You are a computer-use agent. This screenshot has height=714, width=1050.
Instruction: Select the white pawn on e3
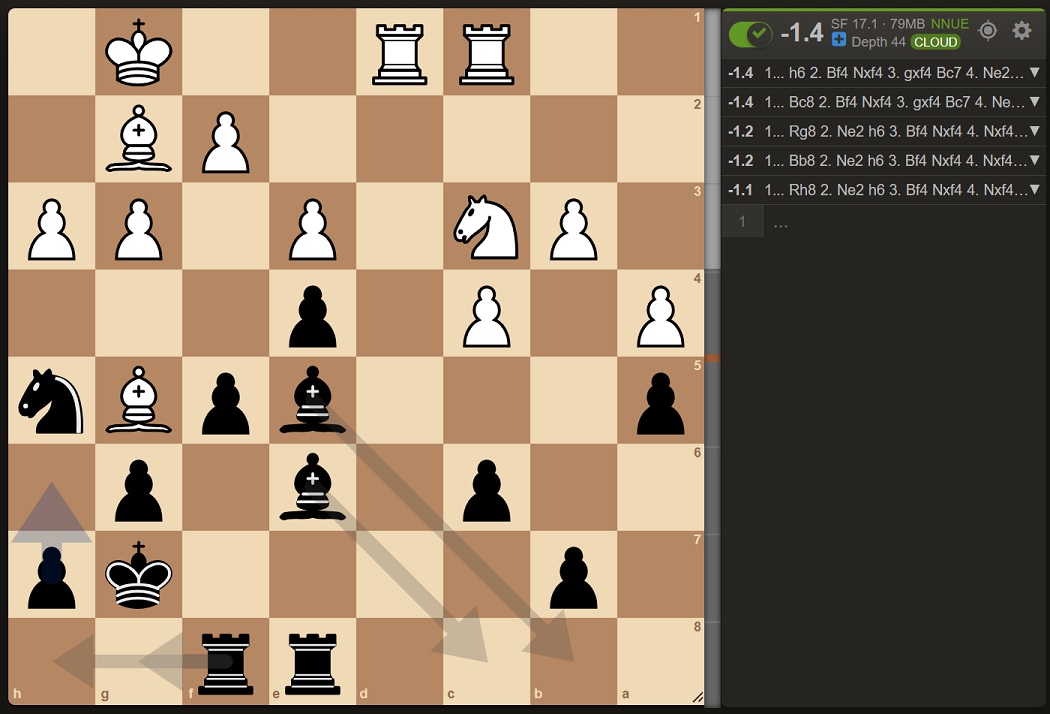click(313, 230)
